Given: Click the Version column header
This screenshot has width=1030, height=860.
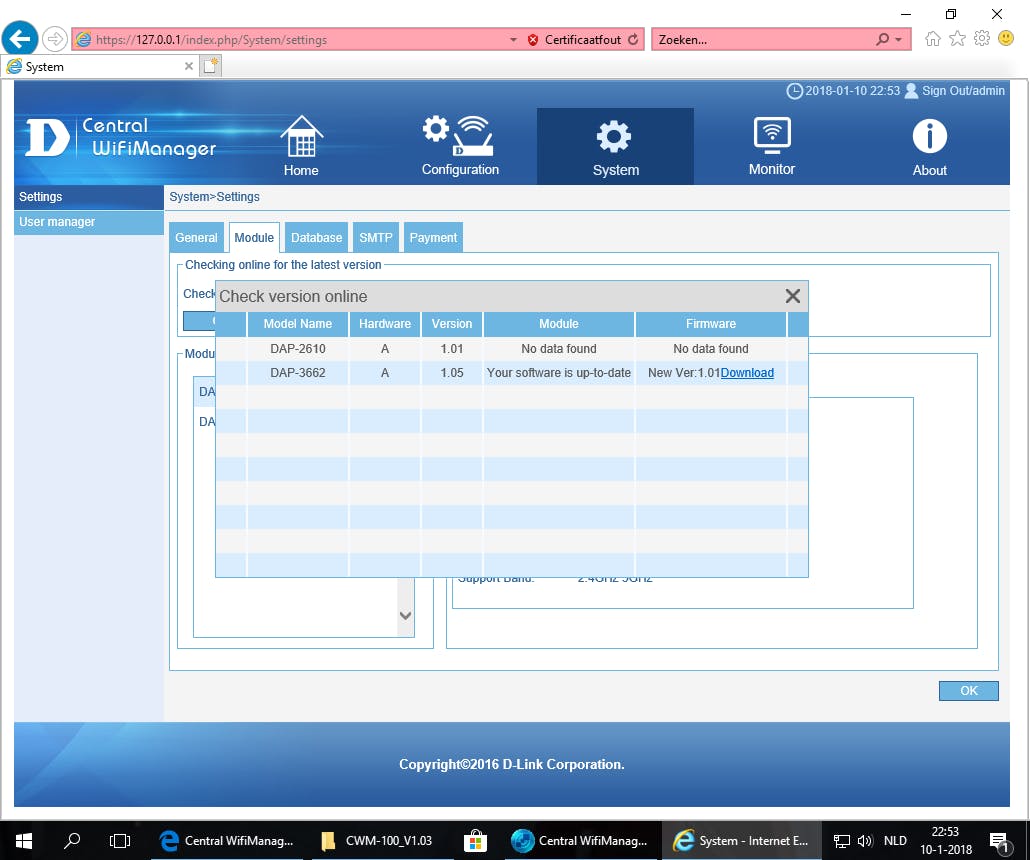Looking at the screenshot, I should (x=452, y=324).
